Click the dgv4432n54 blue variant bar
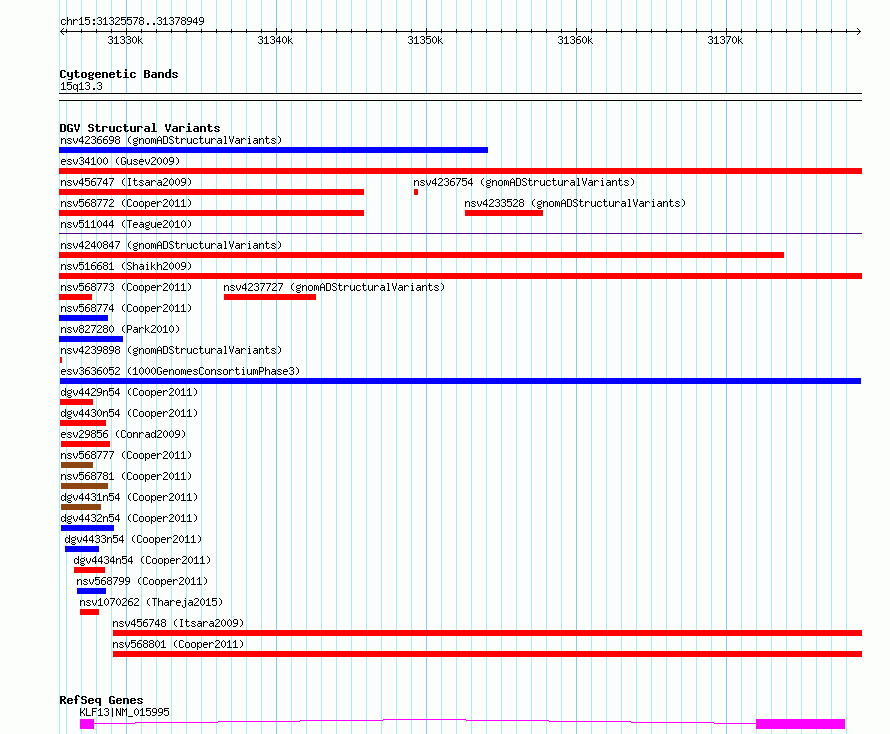Image resolution: width=890 pixels, height=734 pixels. [x=87, y=528]
